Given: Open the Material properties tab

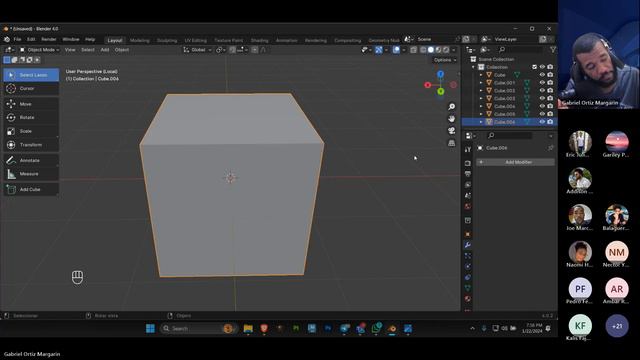Looking at the screenshot, I should [468, 299].
